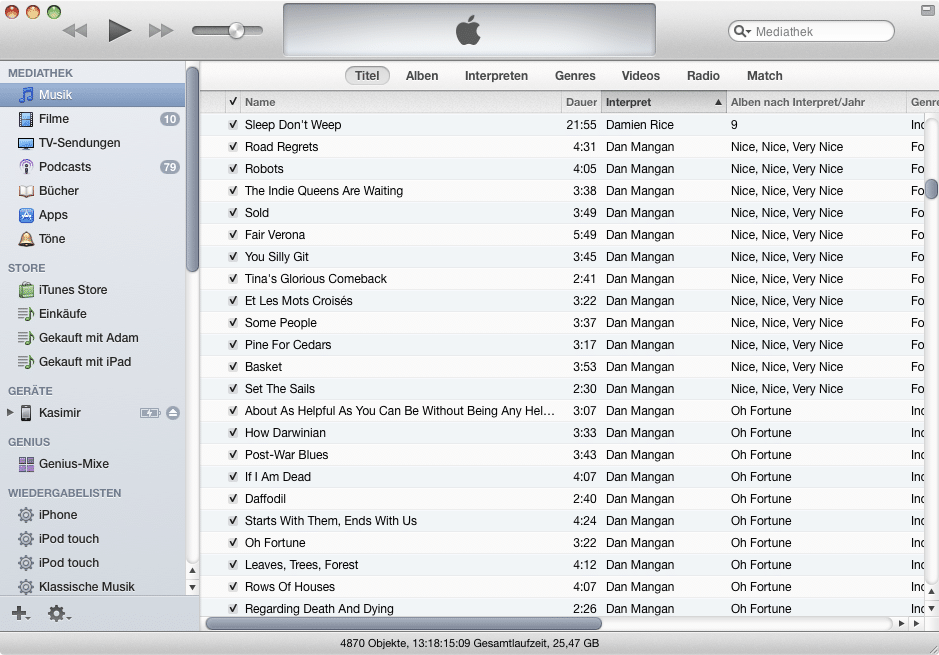Sort by the Name column header
939x655 pixels.
click(401, 102)
